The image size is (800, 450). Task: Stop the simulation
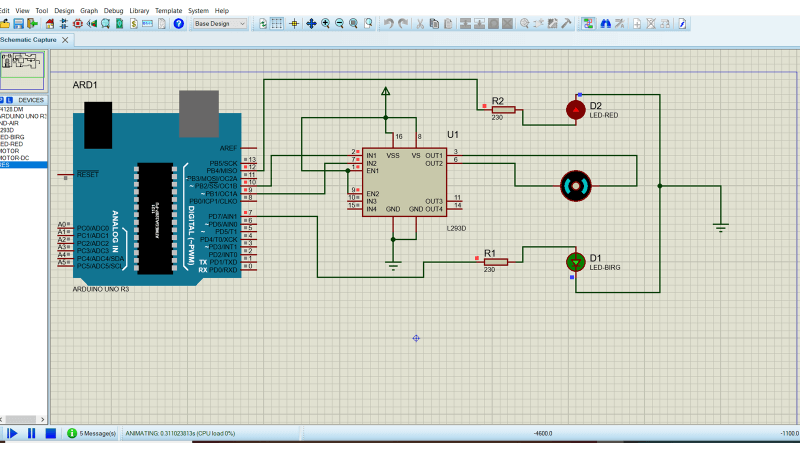tap(50, 433)
